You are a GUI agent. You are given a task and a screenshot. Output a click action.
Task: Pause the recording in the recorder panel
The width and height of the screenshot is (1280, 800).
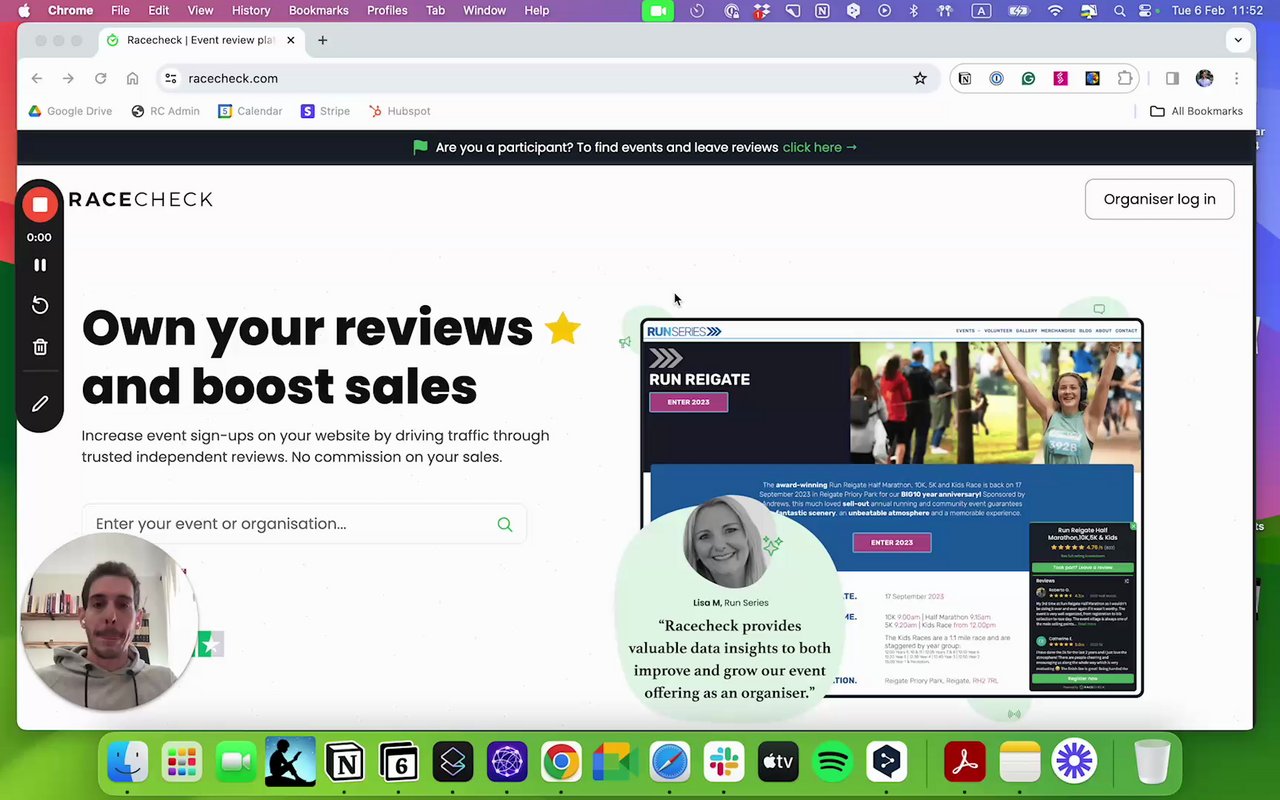40,265
